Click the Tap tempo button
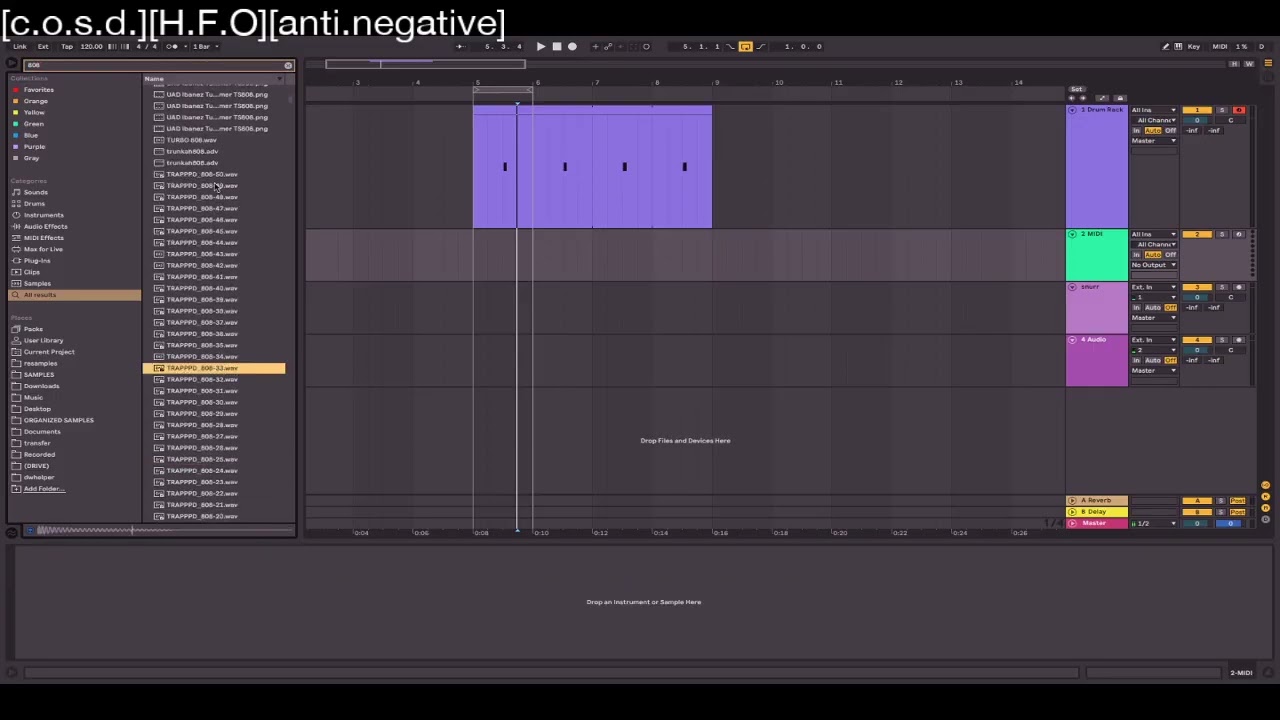This screenshot has height=720, width=1280. point(67,46)
